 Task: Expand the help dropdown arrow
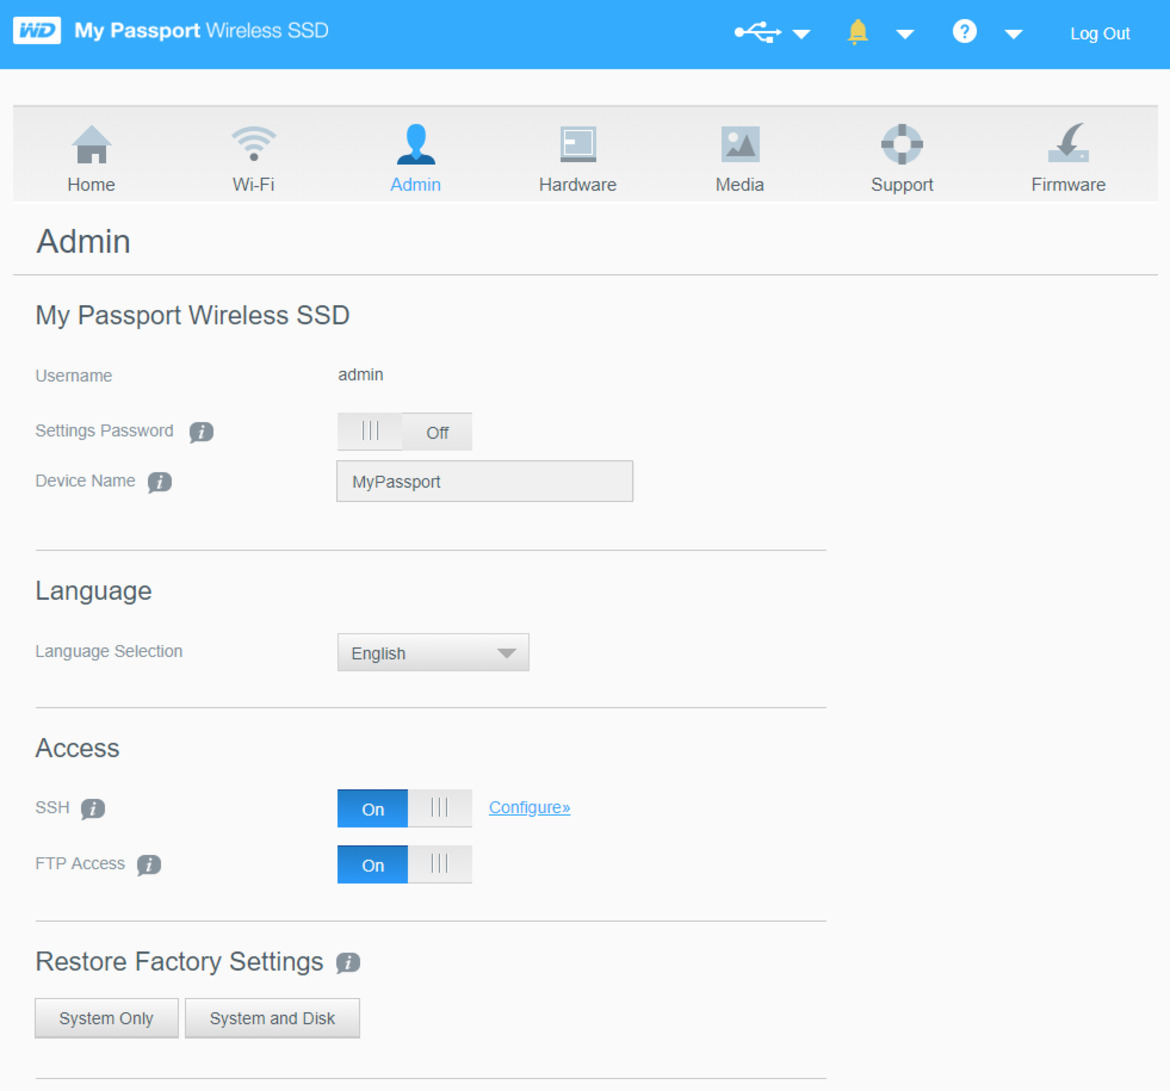click(1013, 34)
